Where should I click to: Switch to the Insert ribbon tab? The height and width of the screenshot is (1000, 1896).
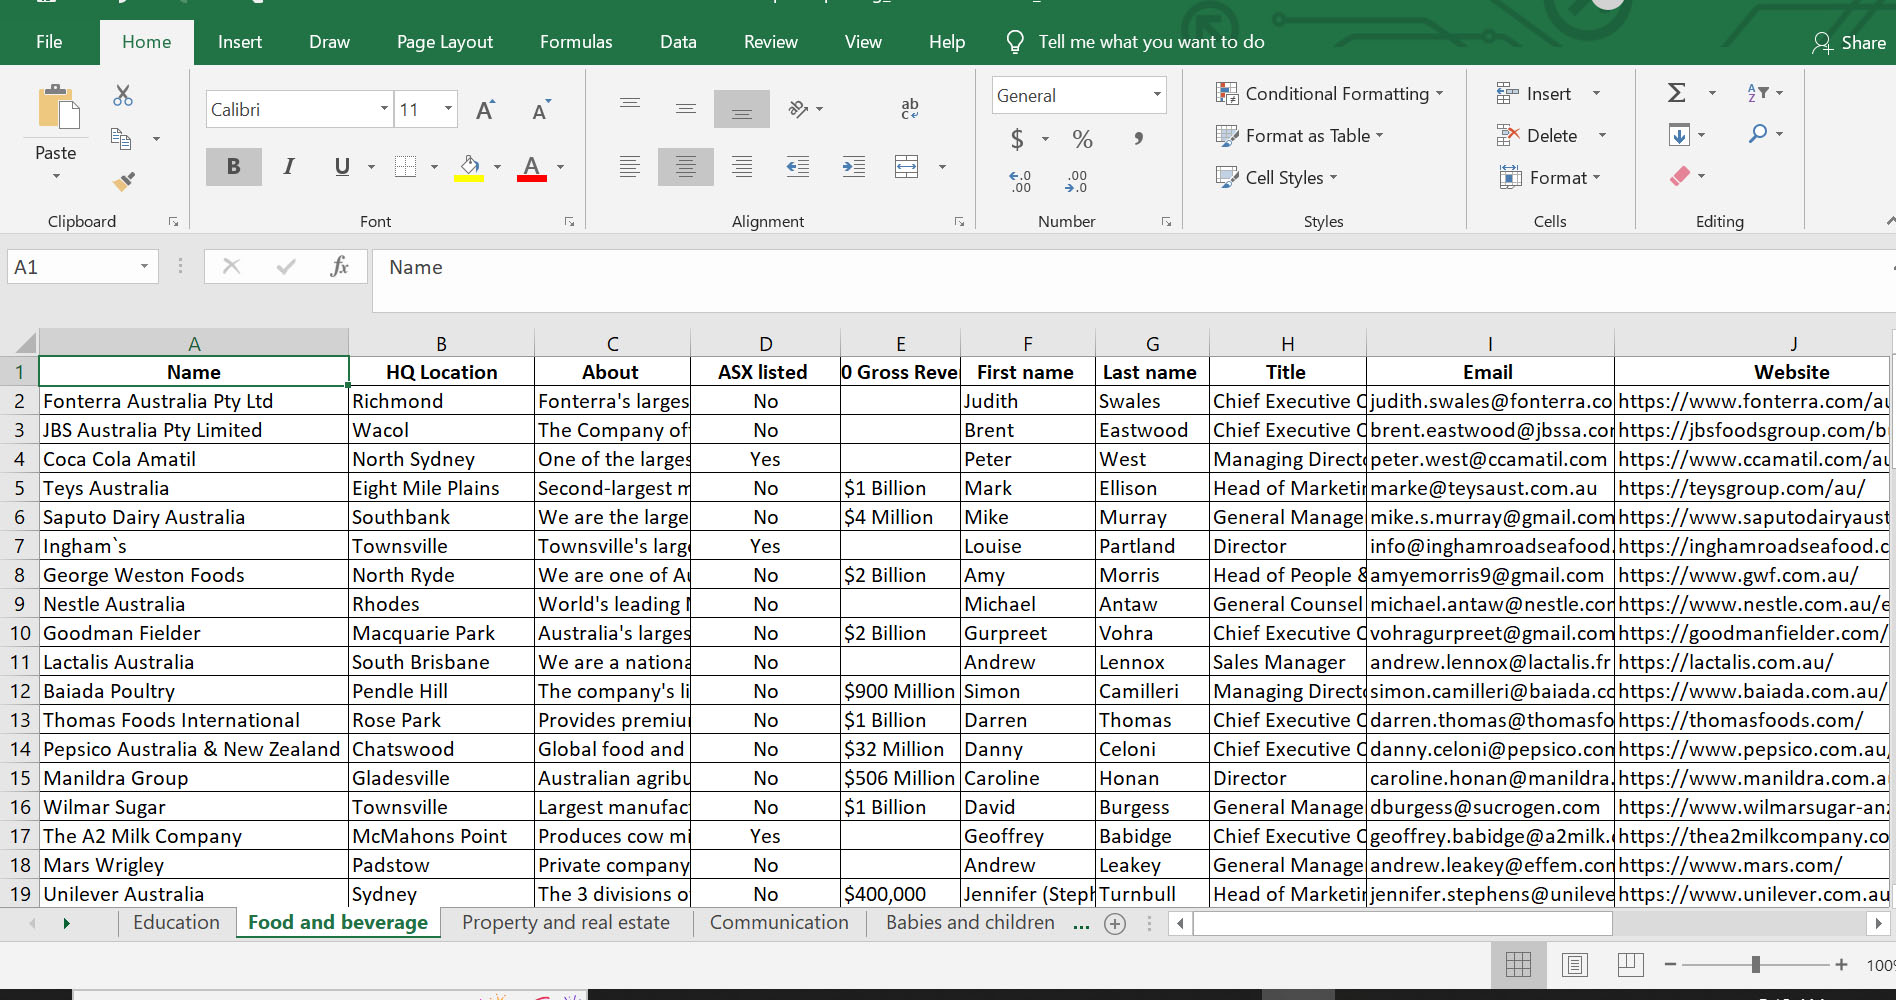240,42
